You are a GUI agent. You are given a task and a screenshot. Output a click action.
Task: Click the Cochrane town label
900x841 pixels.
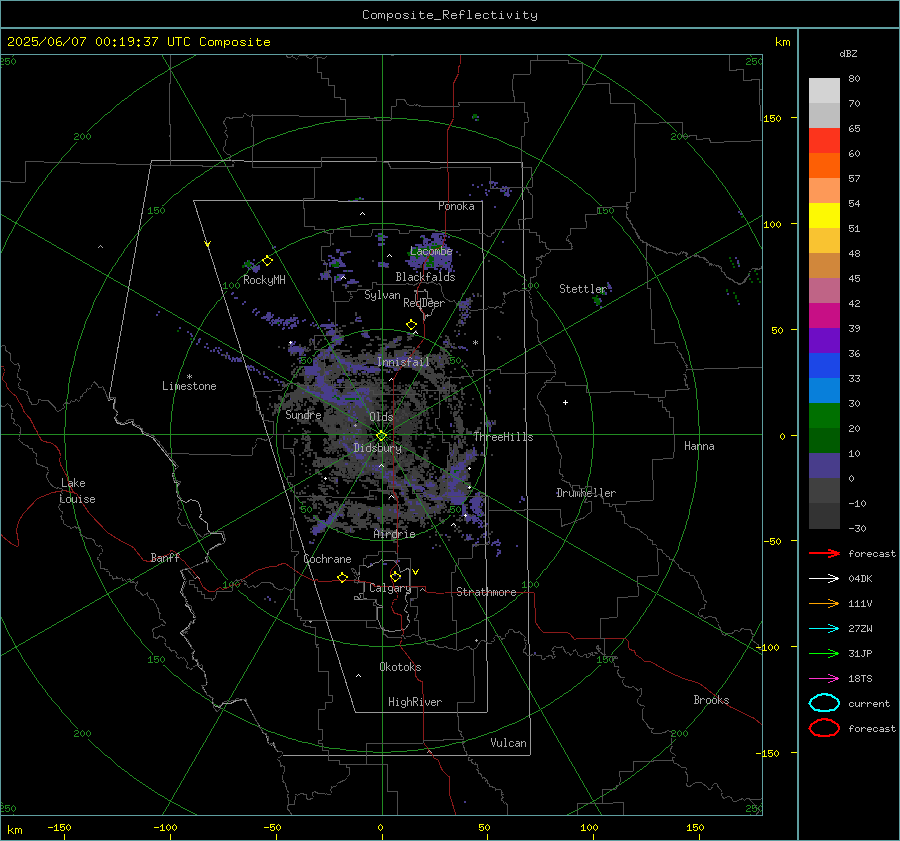pos(327,559)
